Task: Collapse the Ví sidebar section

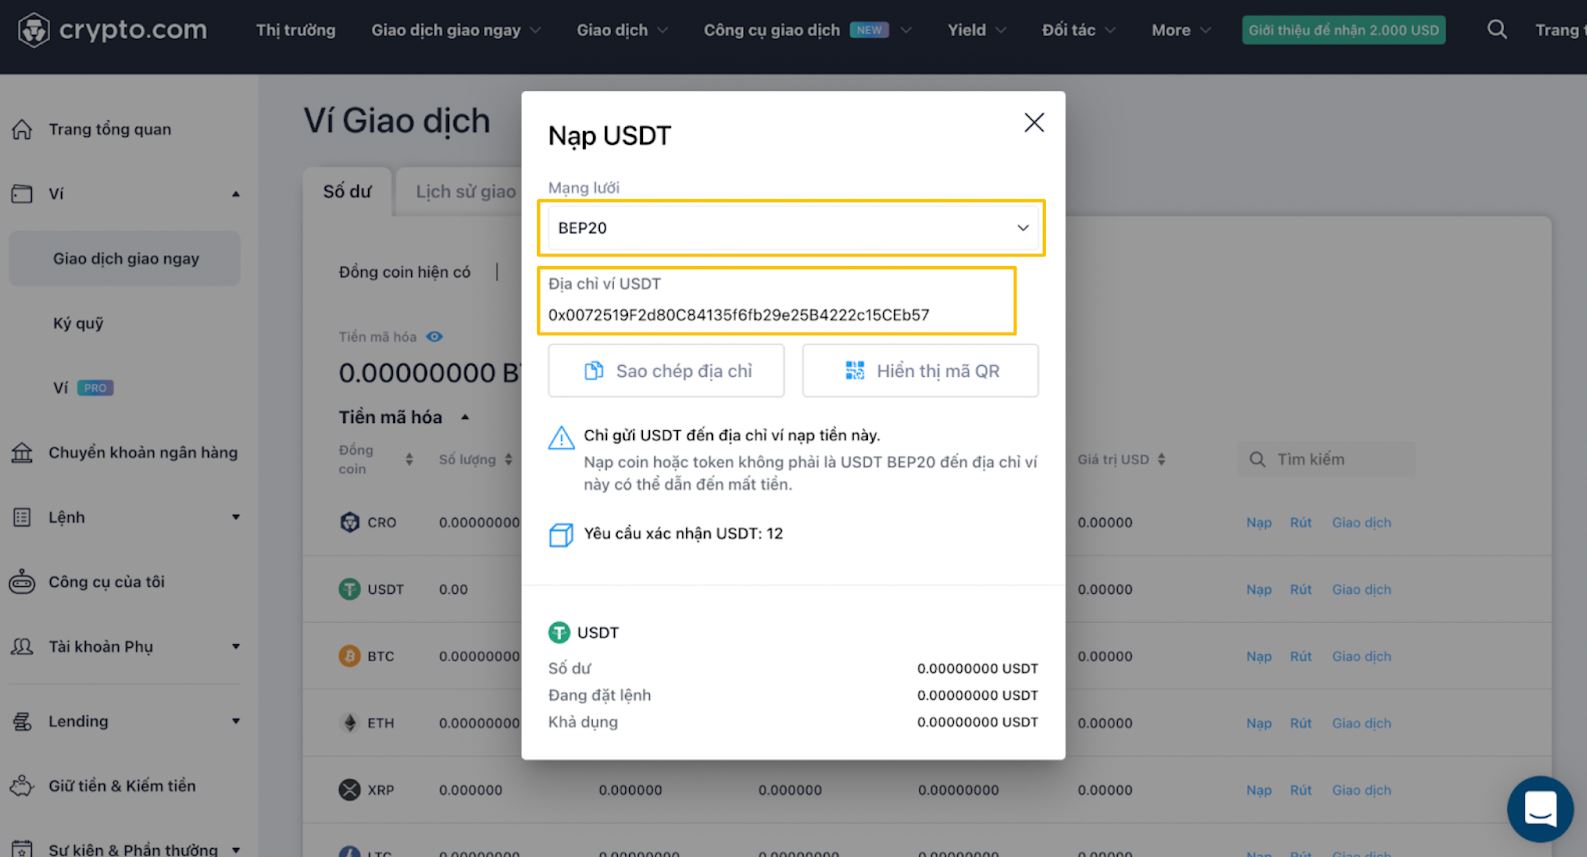Action: click(x=236, y=194)
